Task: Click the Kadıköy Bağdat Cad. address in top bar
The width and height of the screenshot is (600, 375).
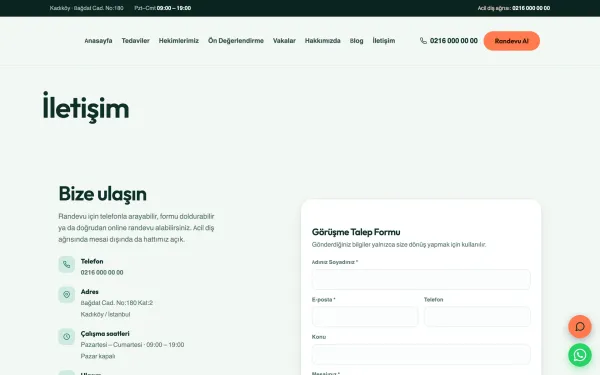Action: [x=86, y=8]
